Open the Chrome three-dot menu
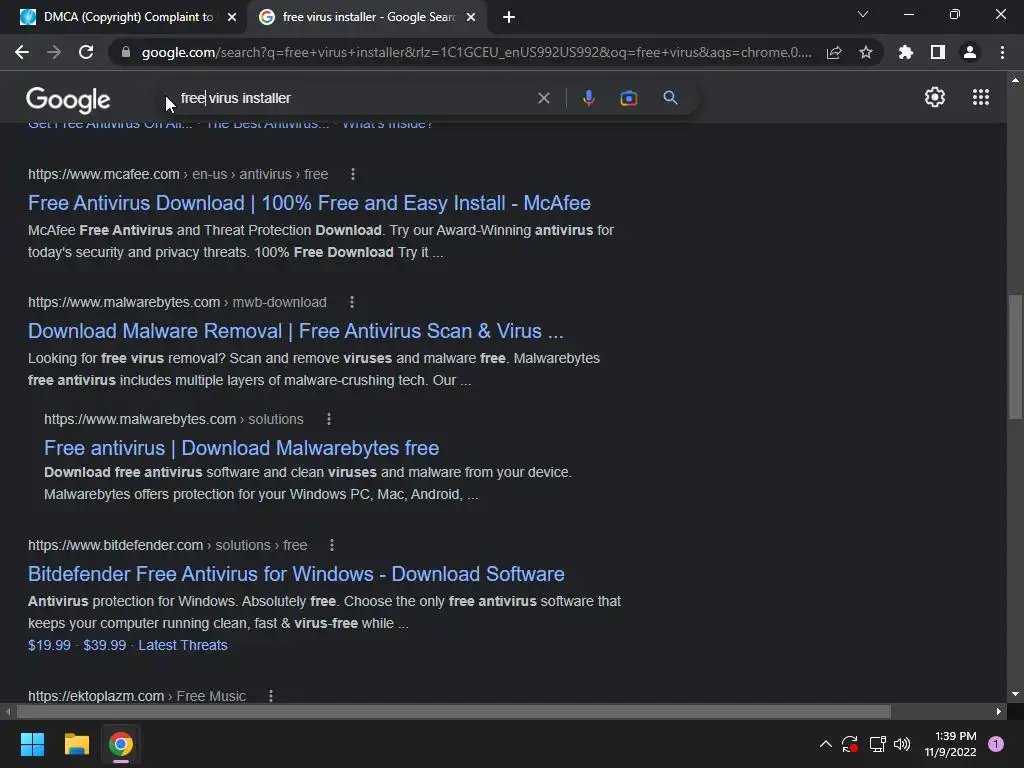This screenshot has height=768, width=1024. point(1002,52)
